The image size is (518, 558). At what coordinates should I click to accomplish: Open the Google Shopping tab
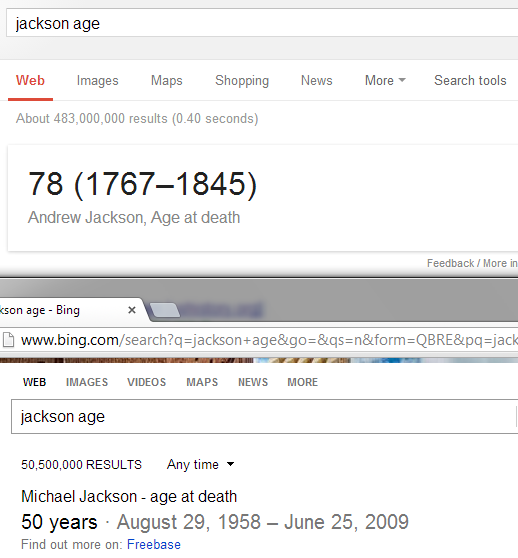pyautogui.click(x=242, y=81)
